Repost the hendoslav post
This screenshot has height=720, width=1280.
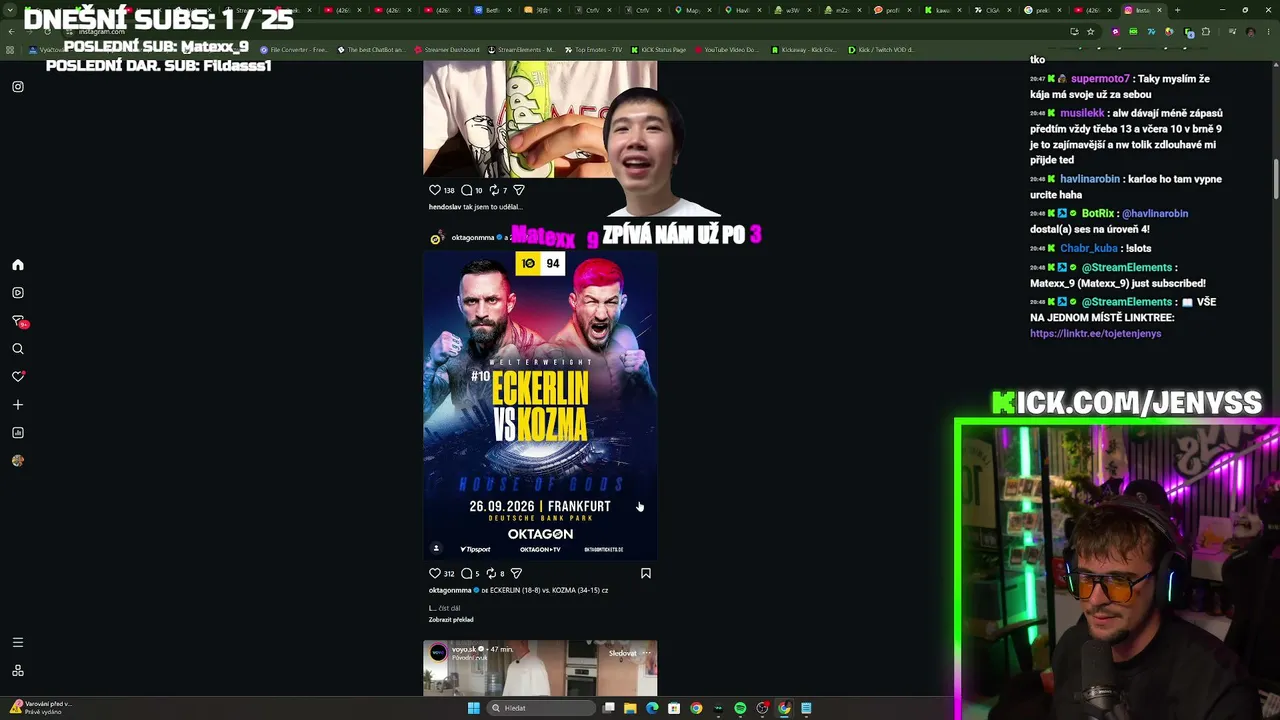coord(493,190)
